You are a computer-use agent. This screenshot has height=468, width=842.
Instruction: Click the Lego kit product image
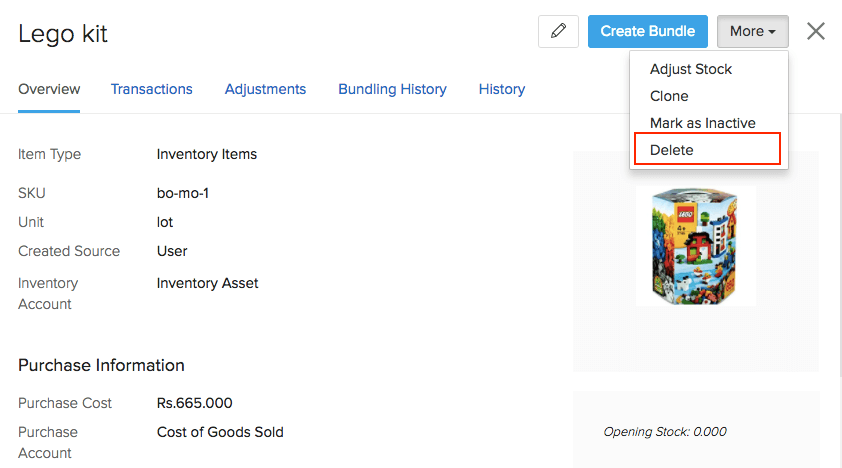pos(696,245)
